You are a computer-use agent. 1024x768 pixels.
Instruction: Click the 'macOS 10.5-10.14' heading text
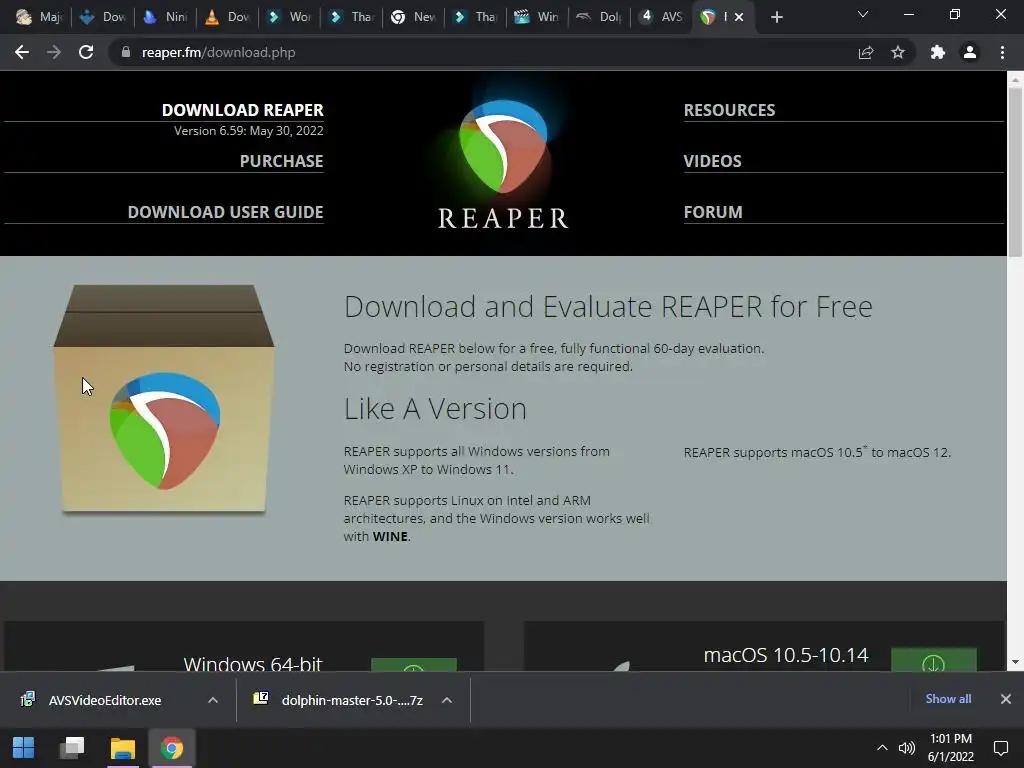(786, 655)
